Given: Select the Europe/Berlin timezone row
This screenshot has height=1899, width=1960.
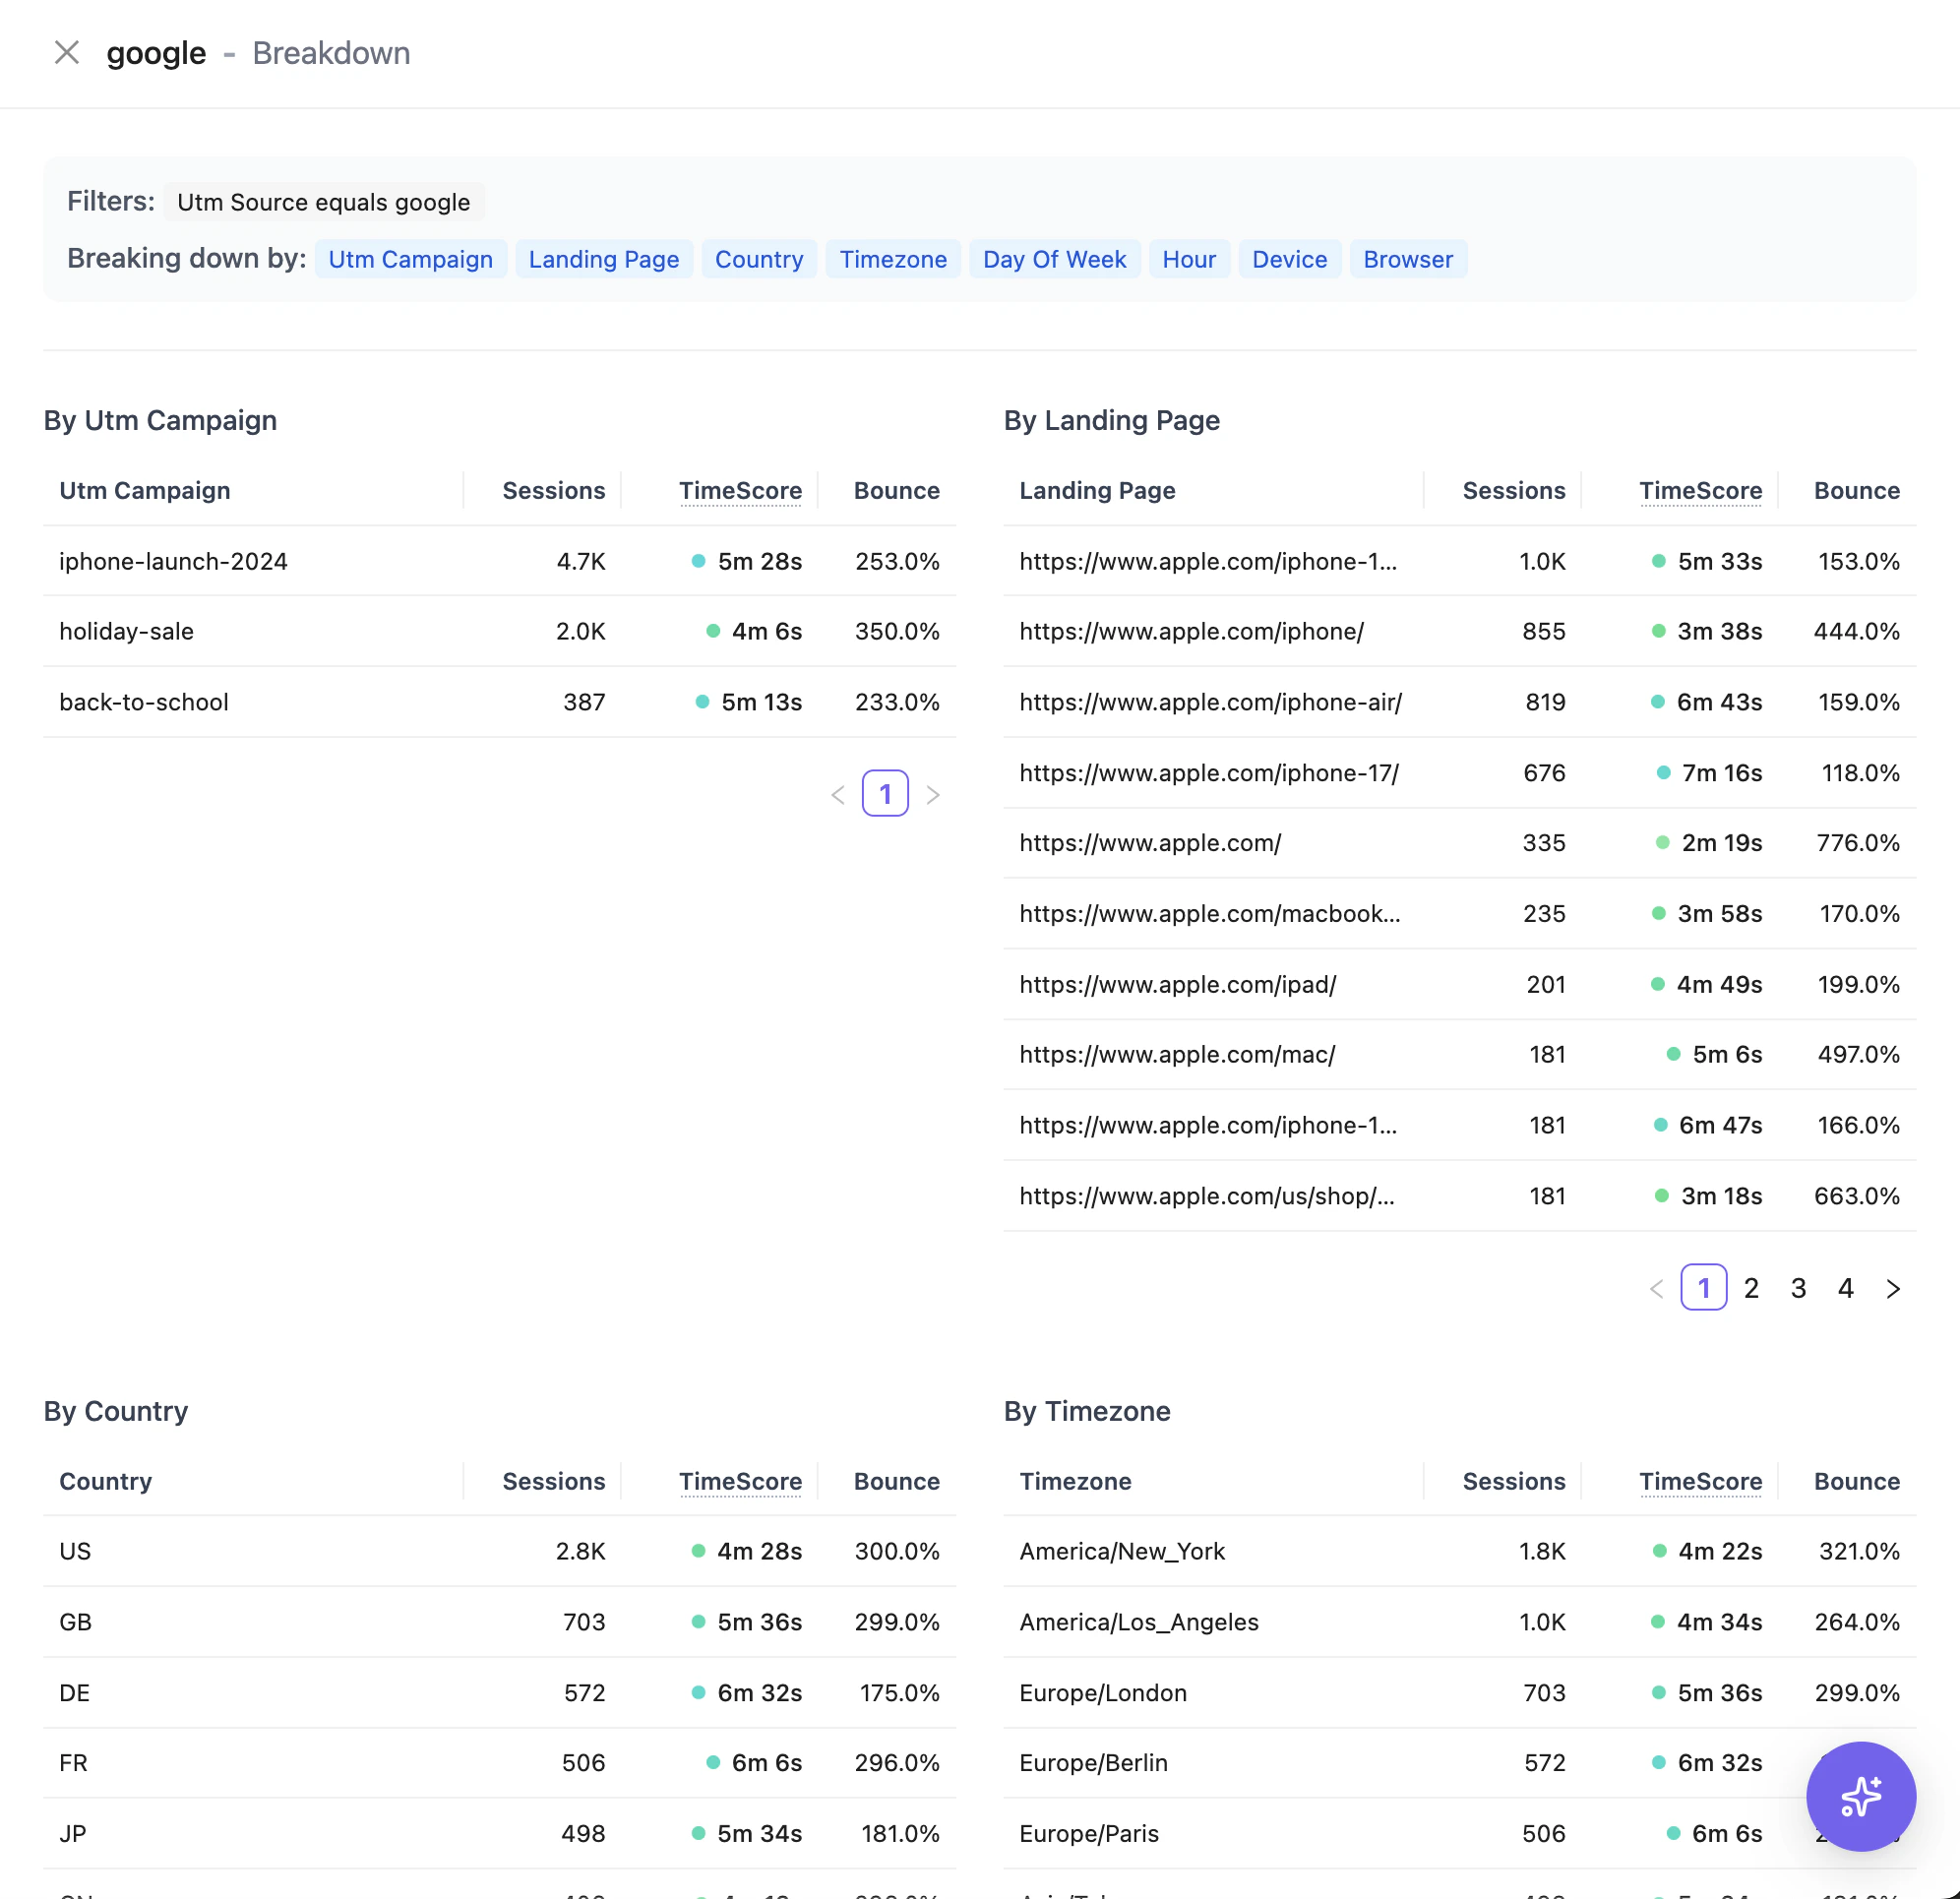Looking at the screenshot, I should pos(1459,1763).
